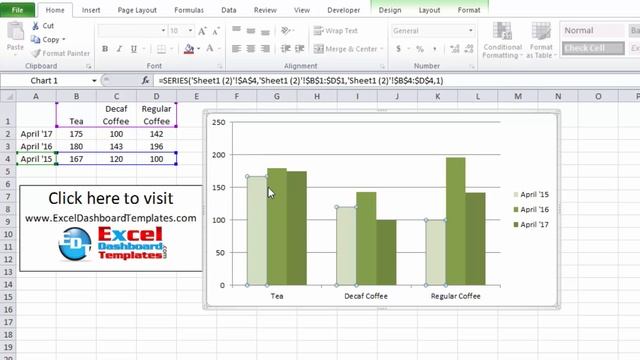Toggle Bold formatting
640x360 pixels.
[105, 49]
